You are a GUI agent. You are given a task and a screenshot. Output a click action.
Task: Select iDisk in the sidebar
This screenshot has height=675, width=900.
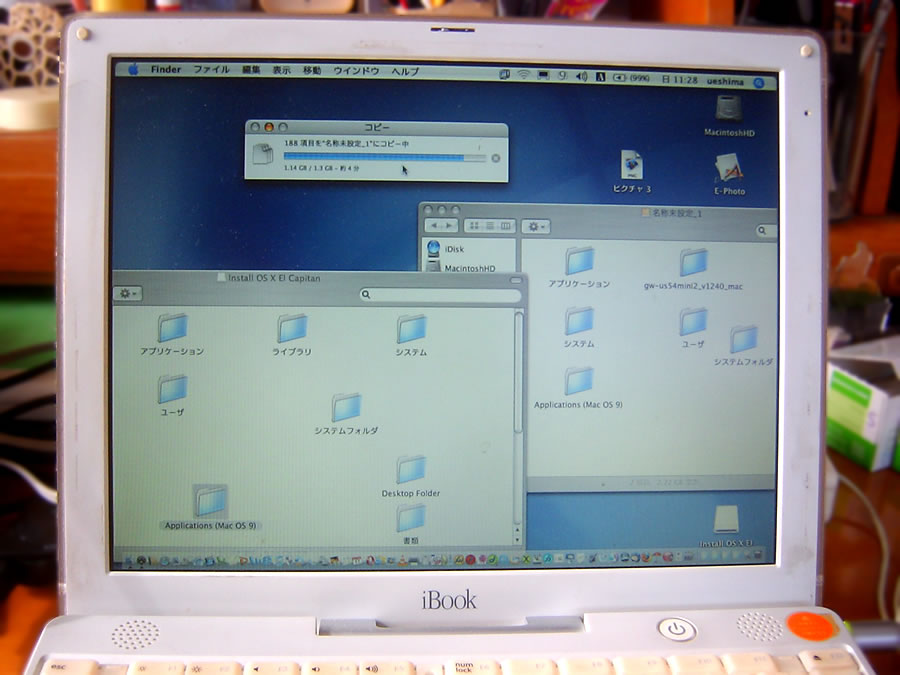pos(453,249)
